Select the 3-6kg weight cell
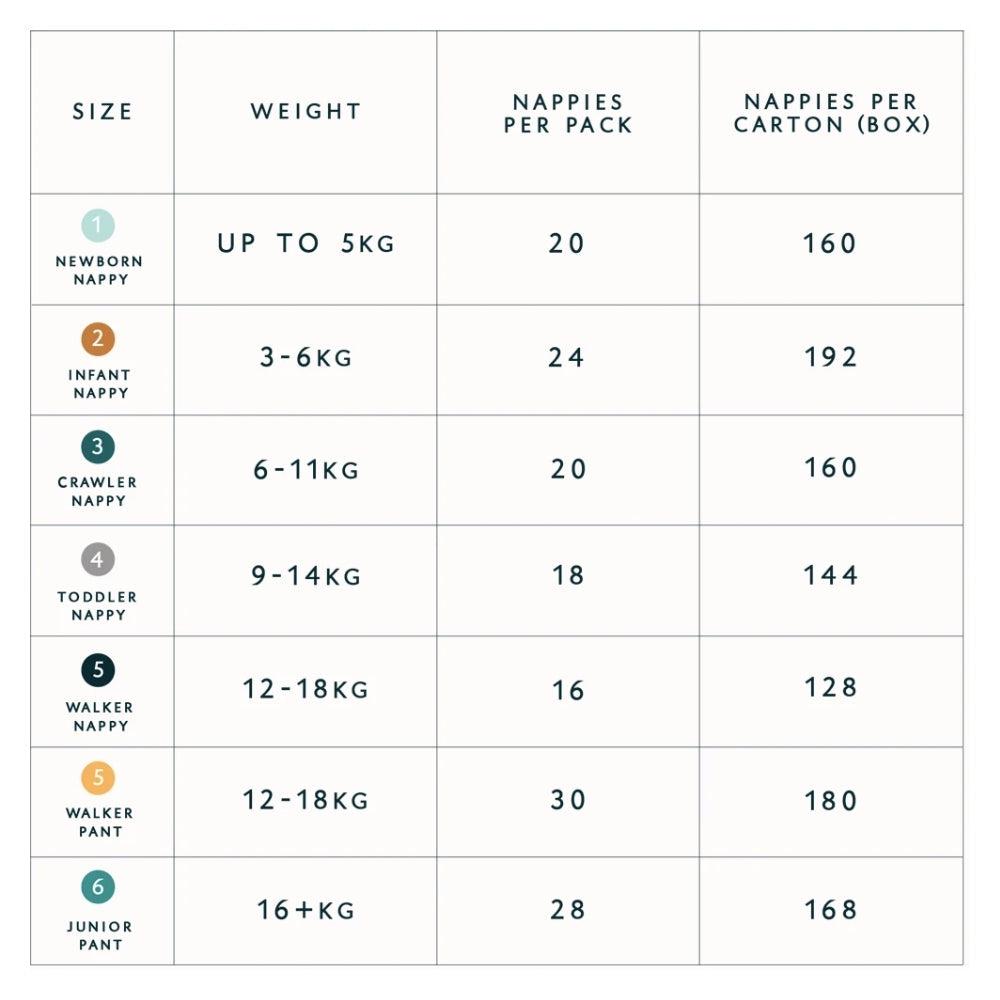 [x=306, y=357]
